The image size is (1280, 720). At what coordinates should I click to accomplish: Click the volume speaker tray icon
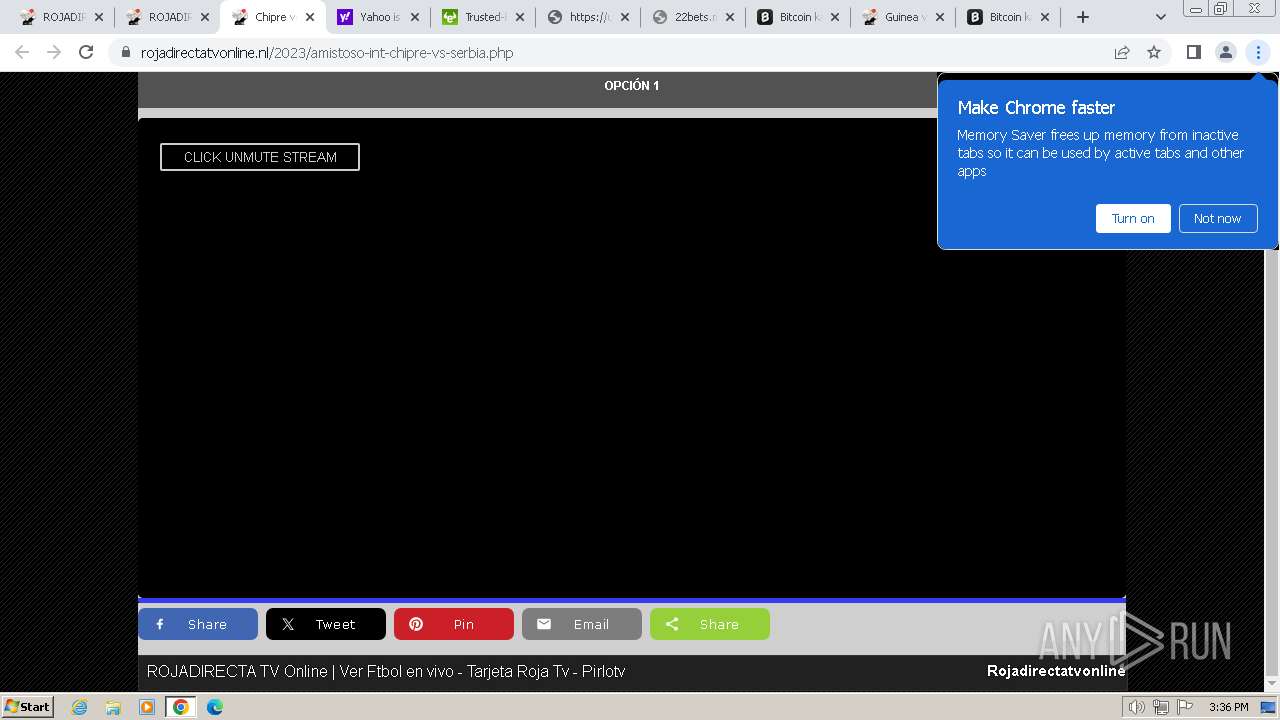1137,707
